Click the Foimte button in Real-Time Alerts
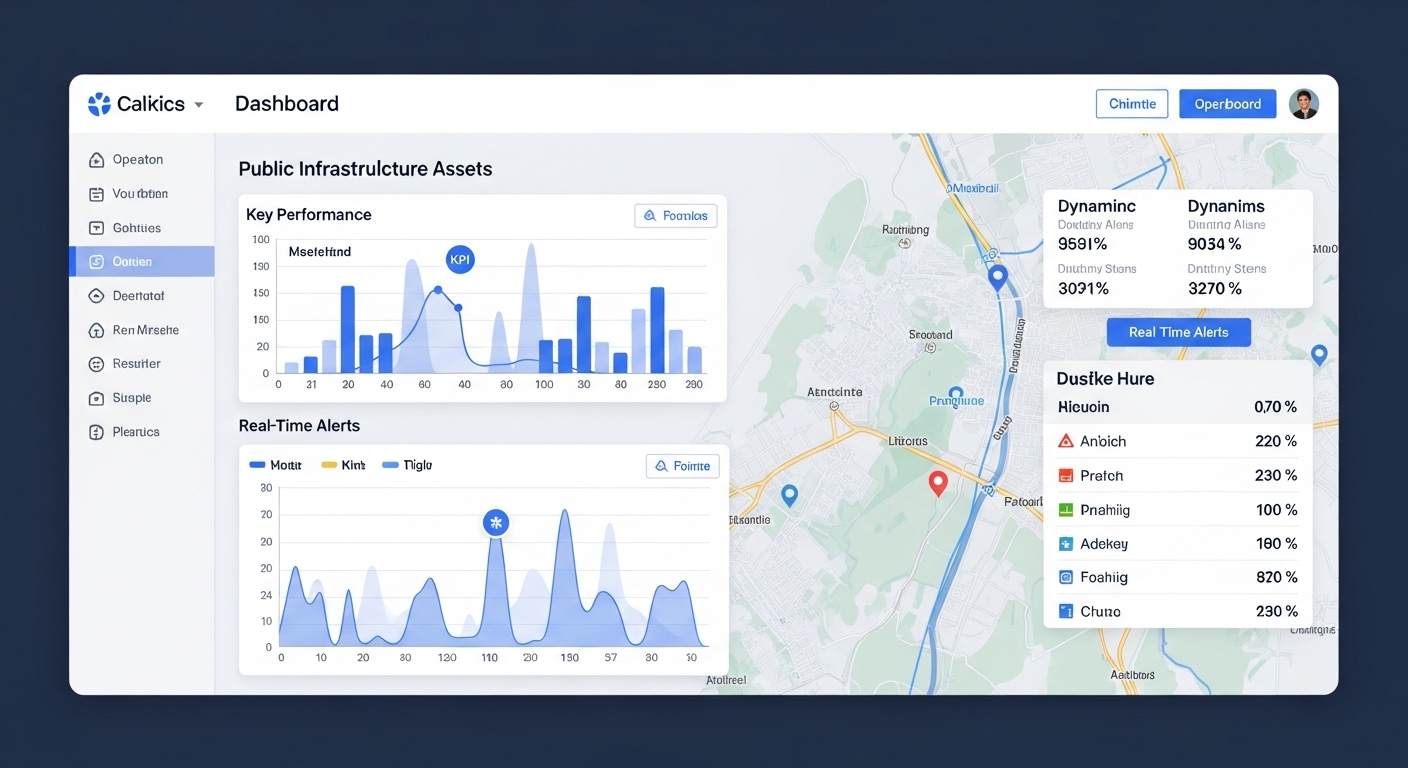 [x=682, y=466]
